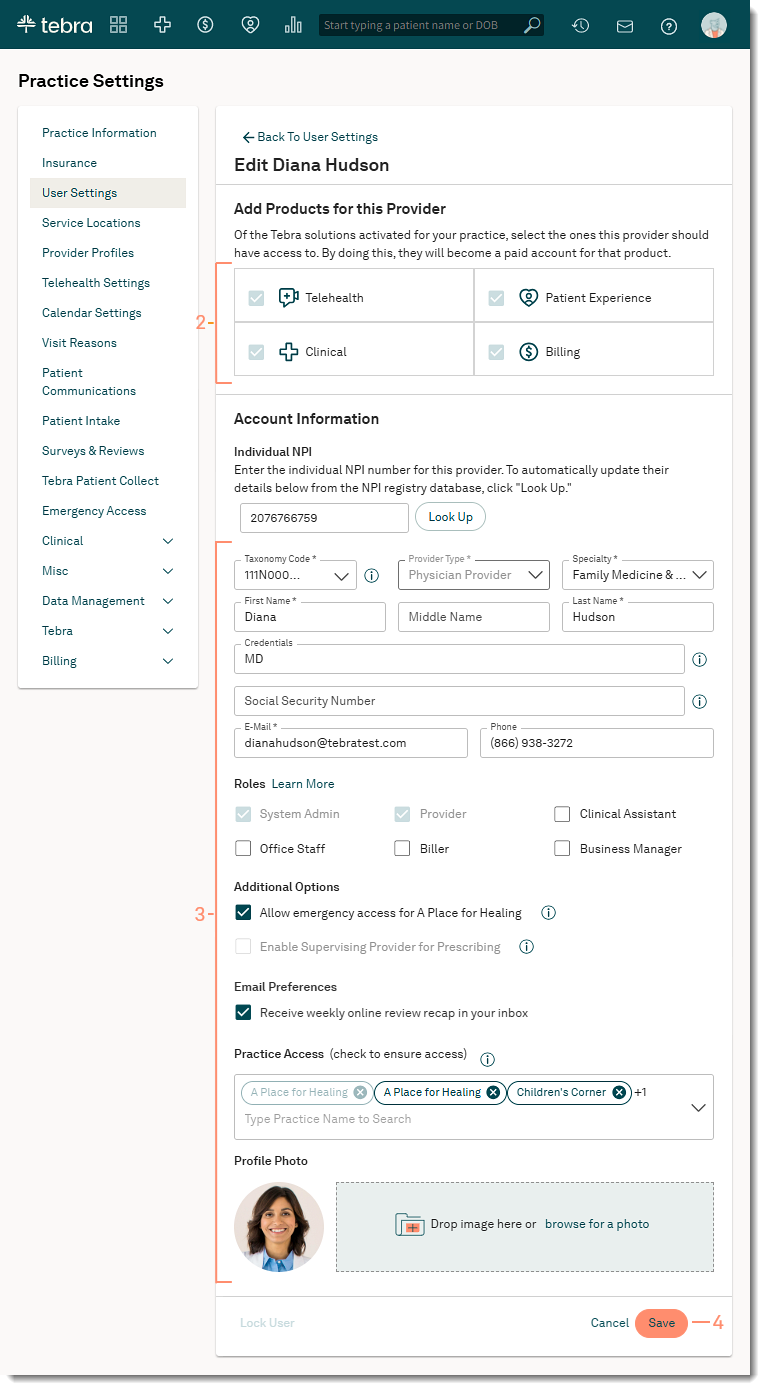This screenshot has height=1390, width=765.
Task: Click the Save button
Action: click(661, 1323)
